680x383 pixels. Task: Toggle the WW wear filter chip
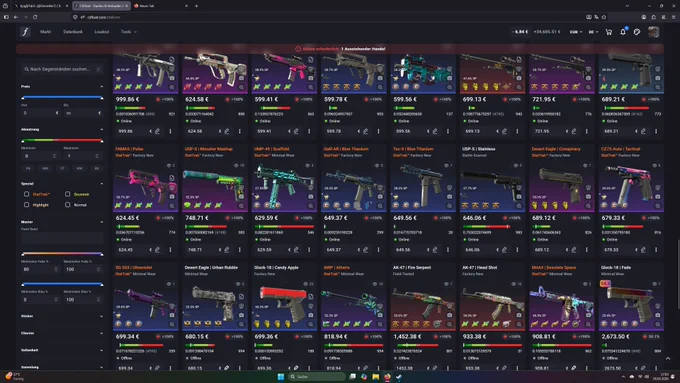[79, 168]
